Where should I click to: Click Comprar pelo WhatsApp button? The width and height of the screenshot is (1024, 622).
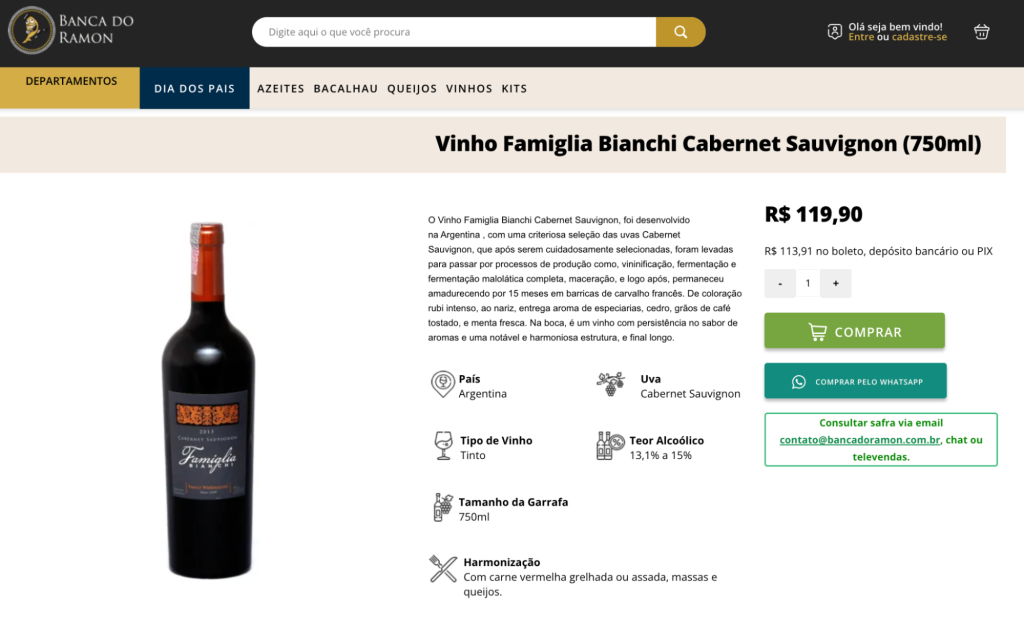[855, 381]
